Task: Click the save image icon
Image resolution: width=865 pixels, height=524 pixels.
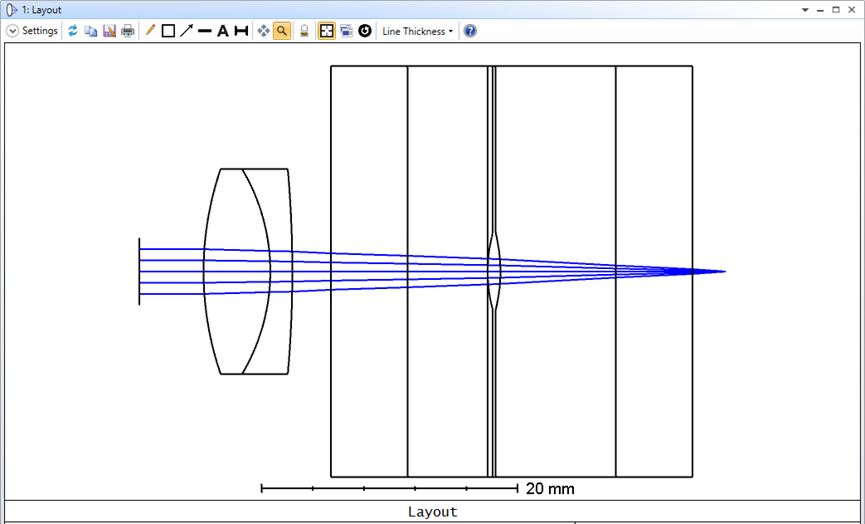Action: coord(109,31)
